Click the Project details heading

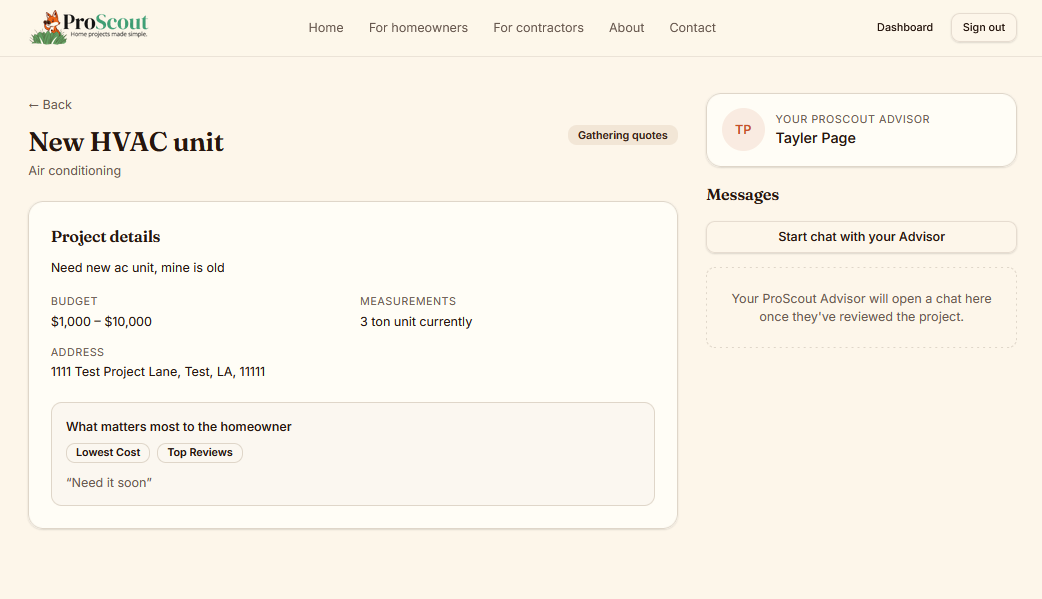(106, 237)
